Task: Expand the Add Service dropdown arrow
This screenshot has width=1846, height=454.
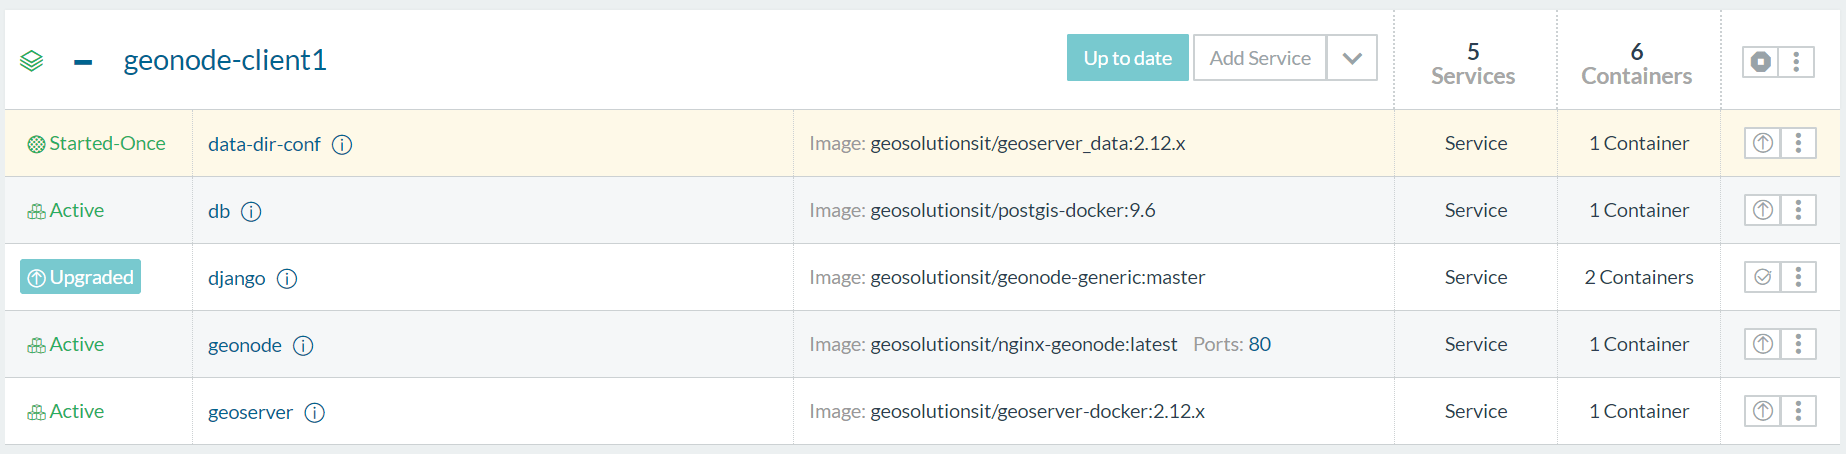Action: (x=1352, y=58)
